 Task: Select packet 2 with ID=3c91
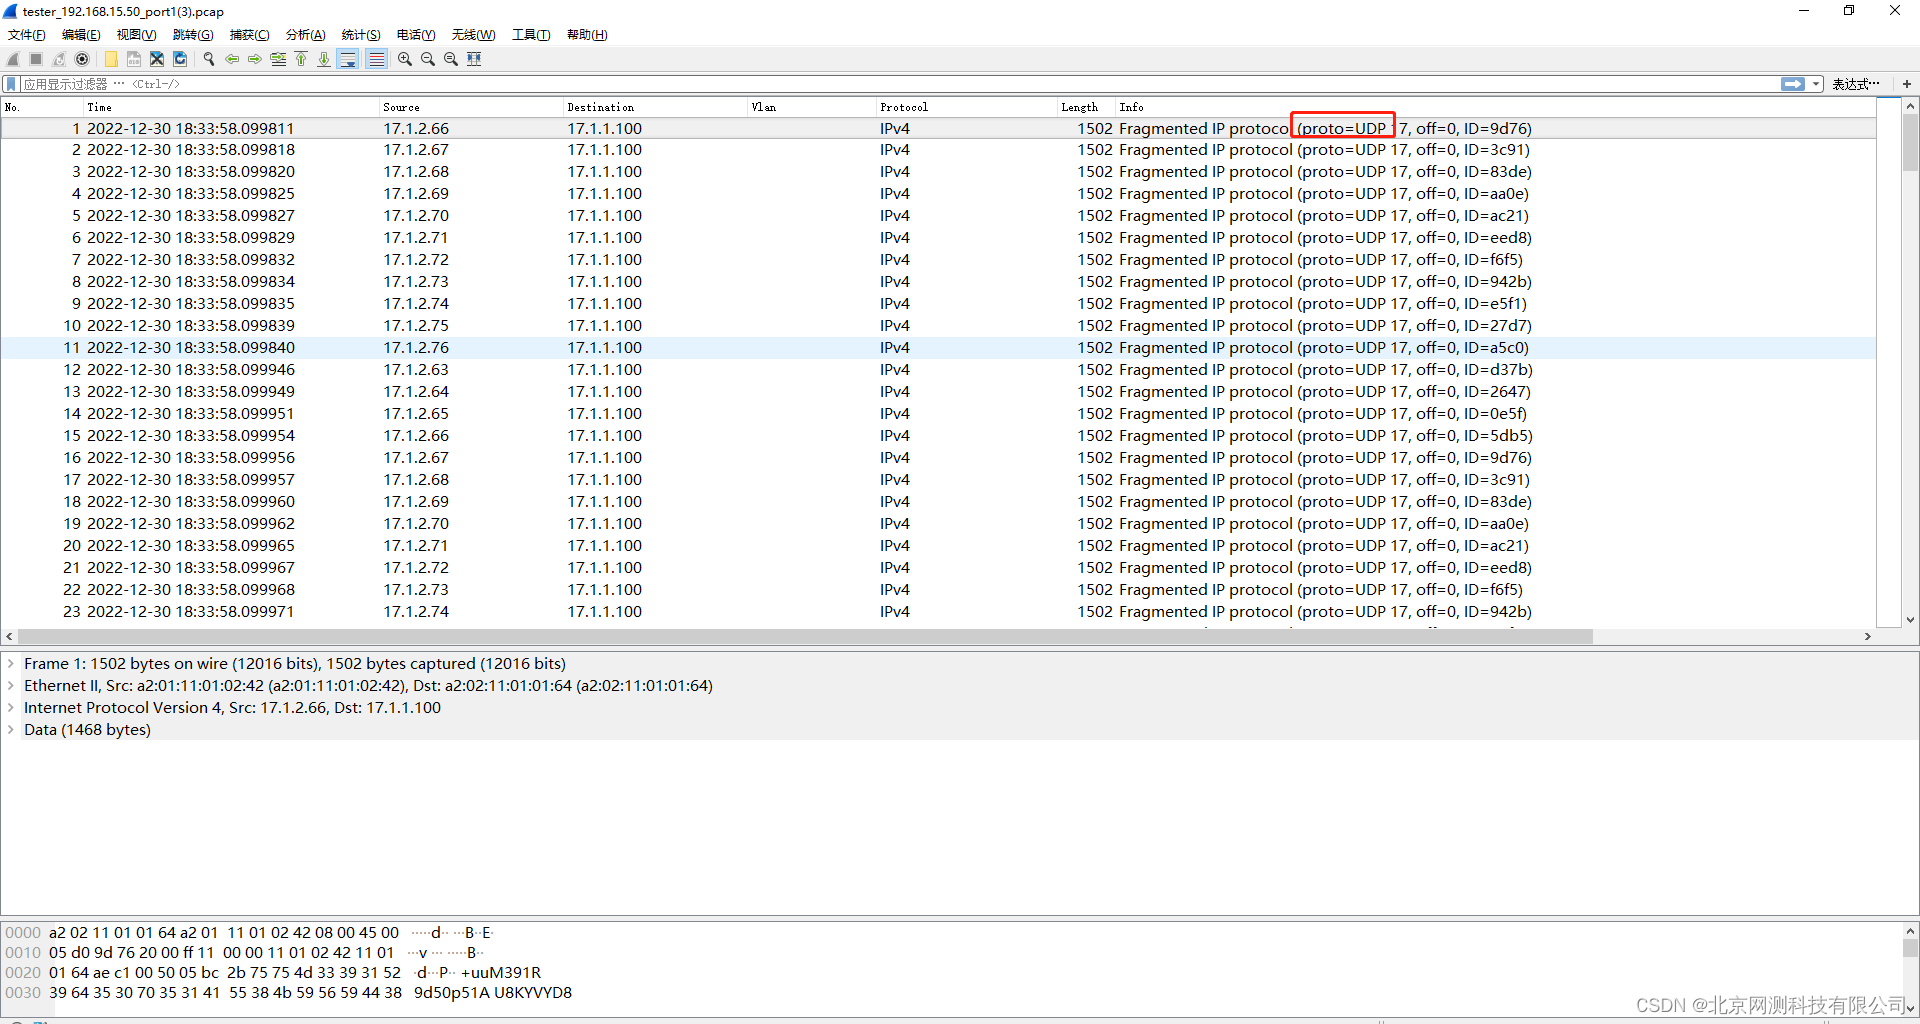pyautogui.click(x=938, y=150)
